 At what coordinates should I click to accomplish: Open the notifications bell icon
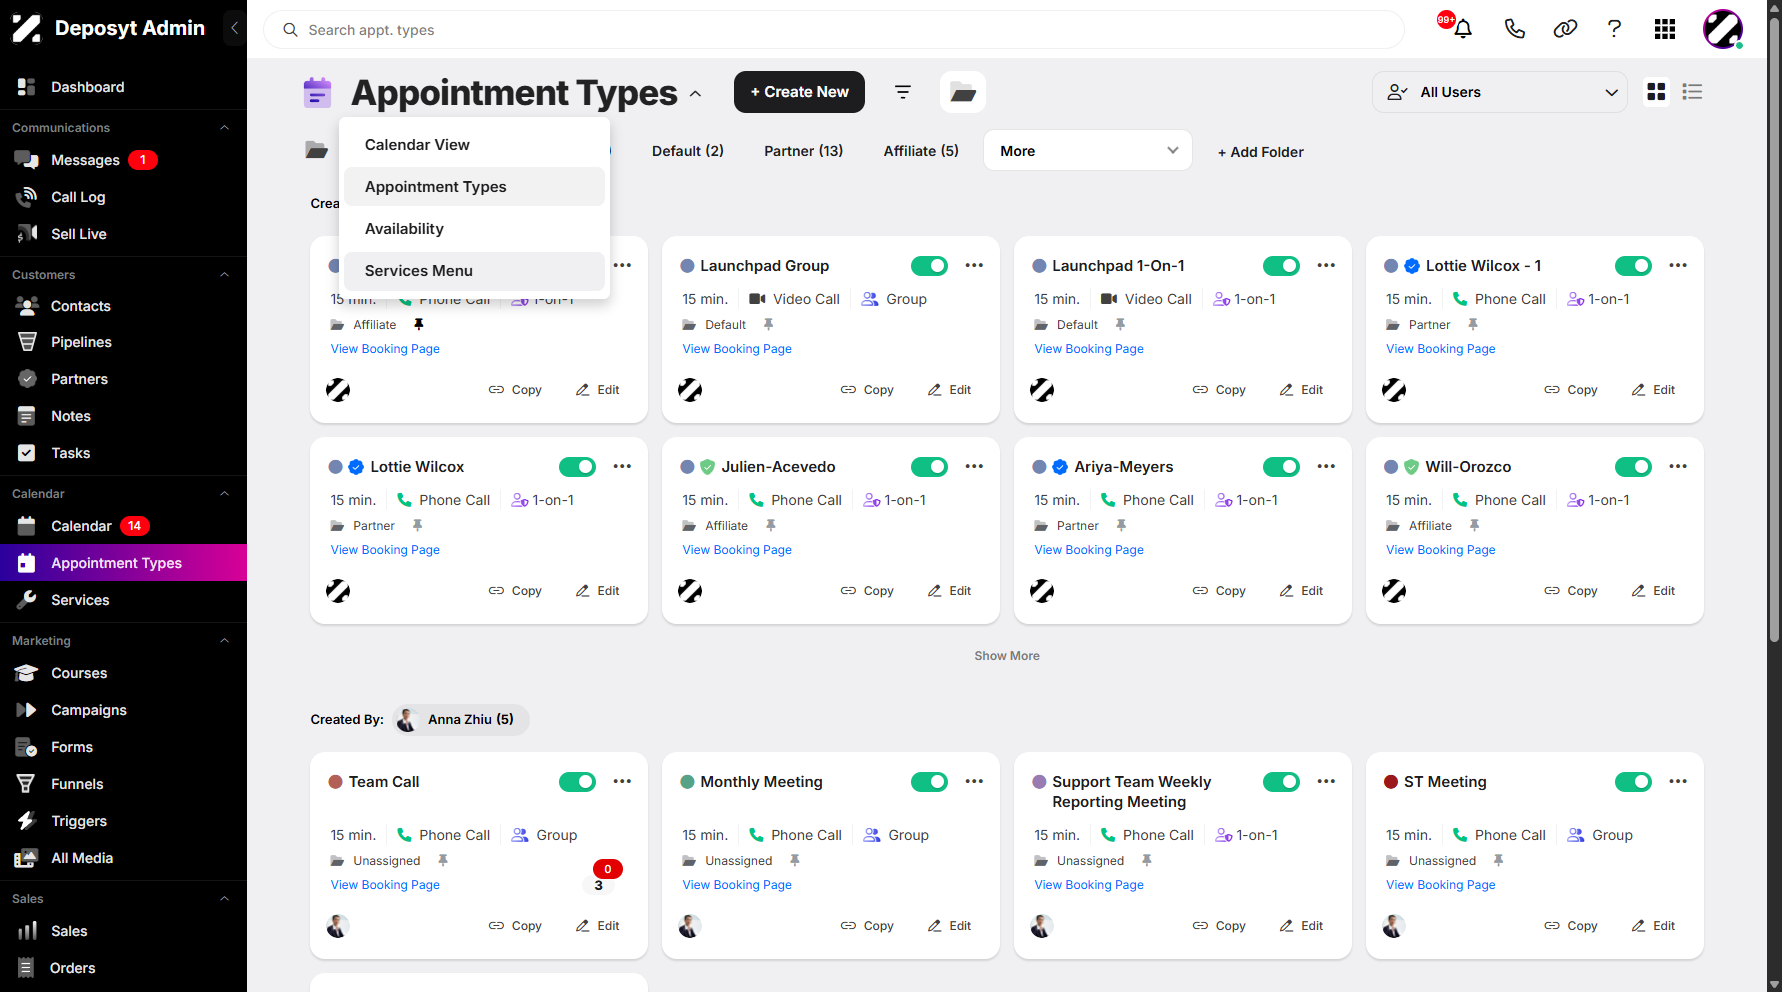coord(1462,29)
